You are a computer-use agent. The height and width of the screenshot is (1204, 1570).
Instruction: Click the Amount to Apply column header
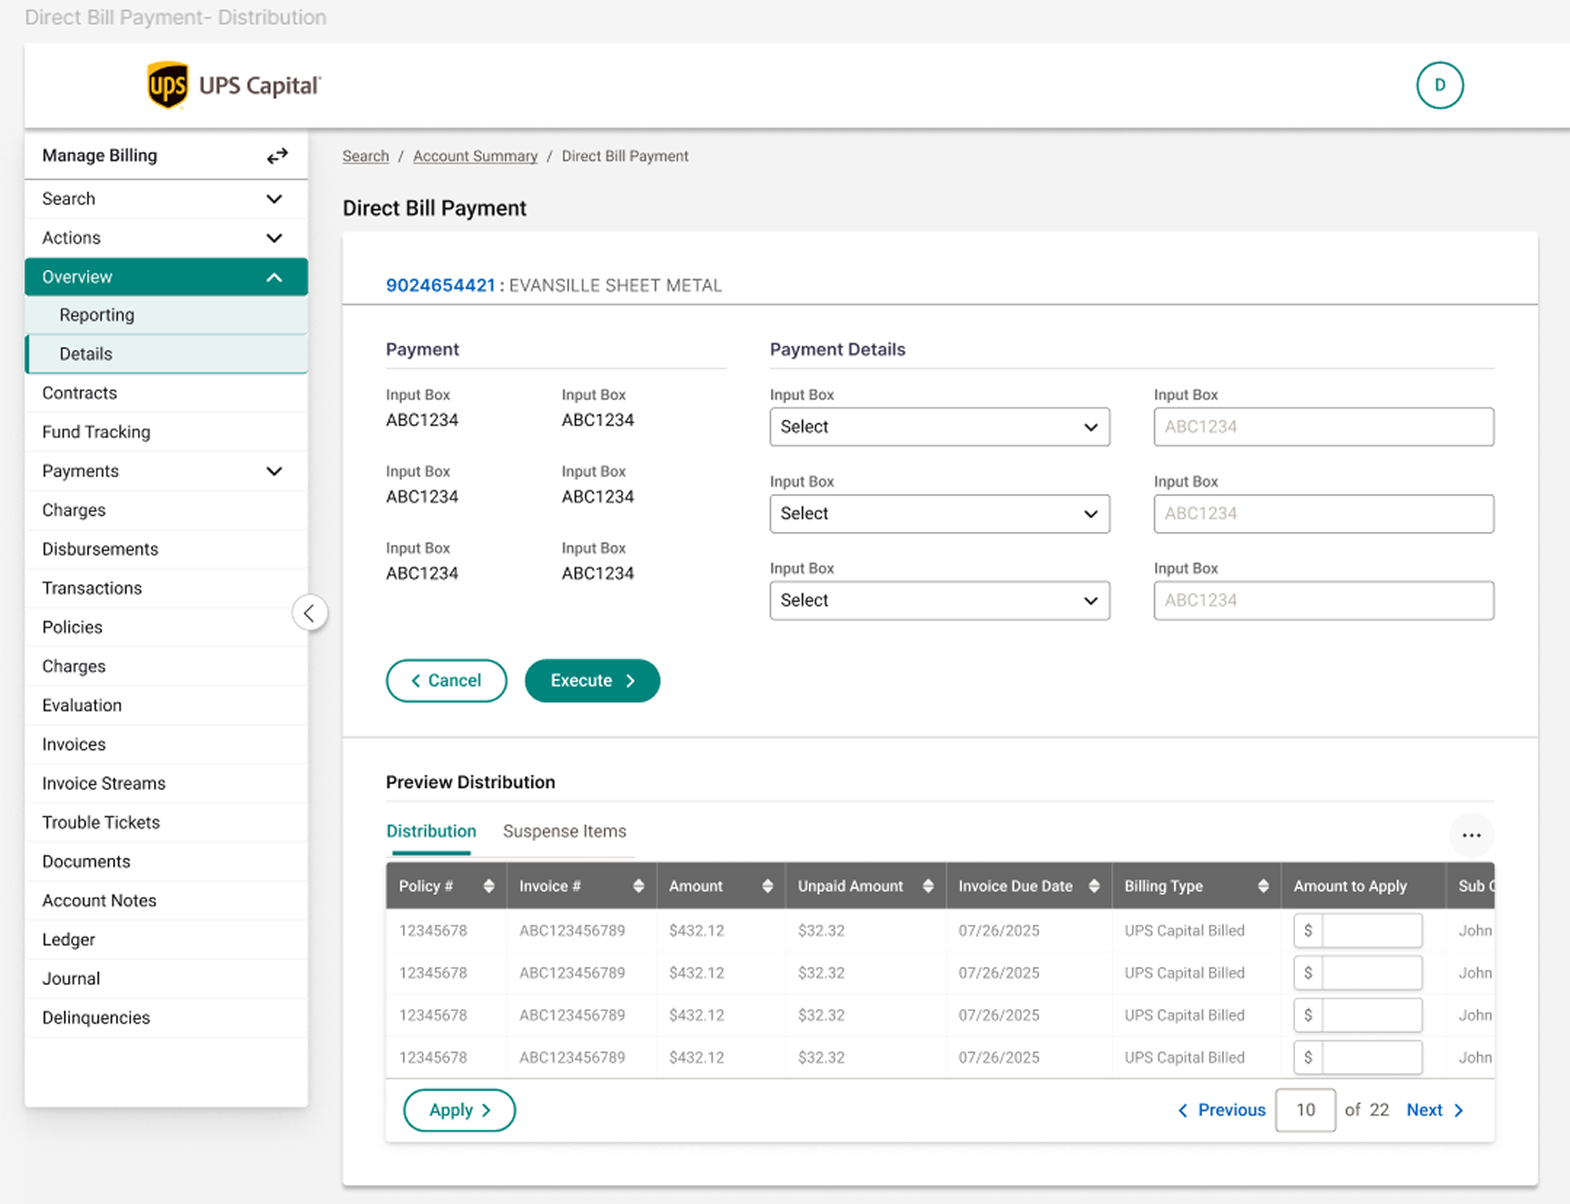pos(1350,886)
